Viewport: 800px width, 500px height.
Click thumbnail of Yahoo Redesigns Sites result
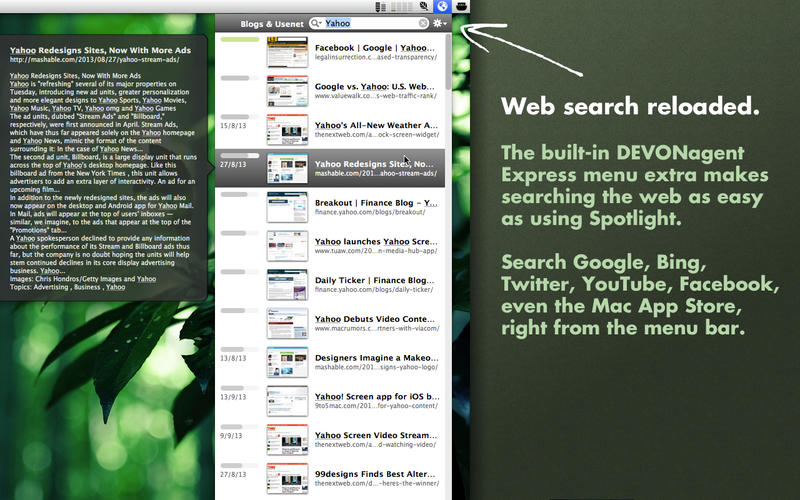pos(287,168)
